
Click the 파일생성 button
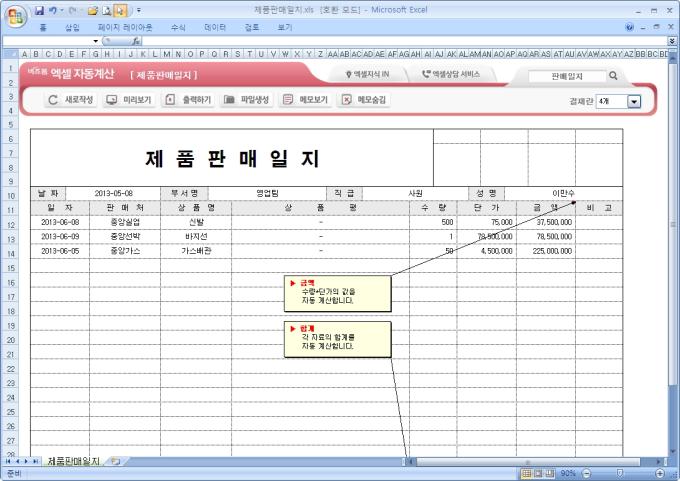click(x=246, y=100)
